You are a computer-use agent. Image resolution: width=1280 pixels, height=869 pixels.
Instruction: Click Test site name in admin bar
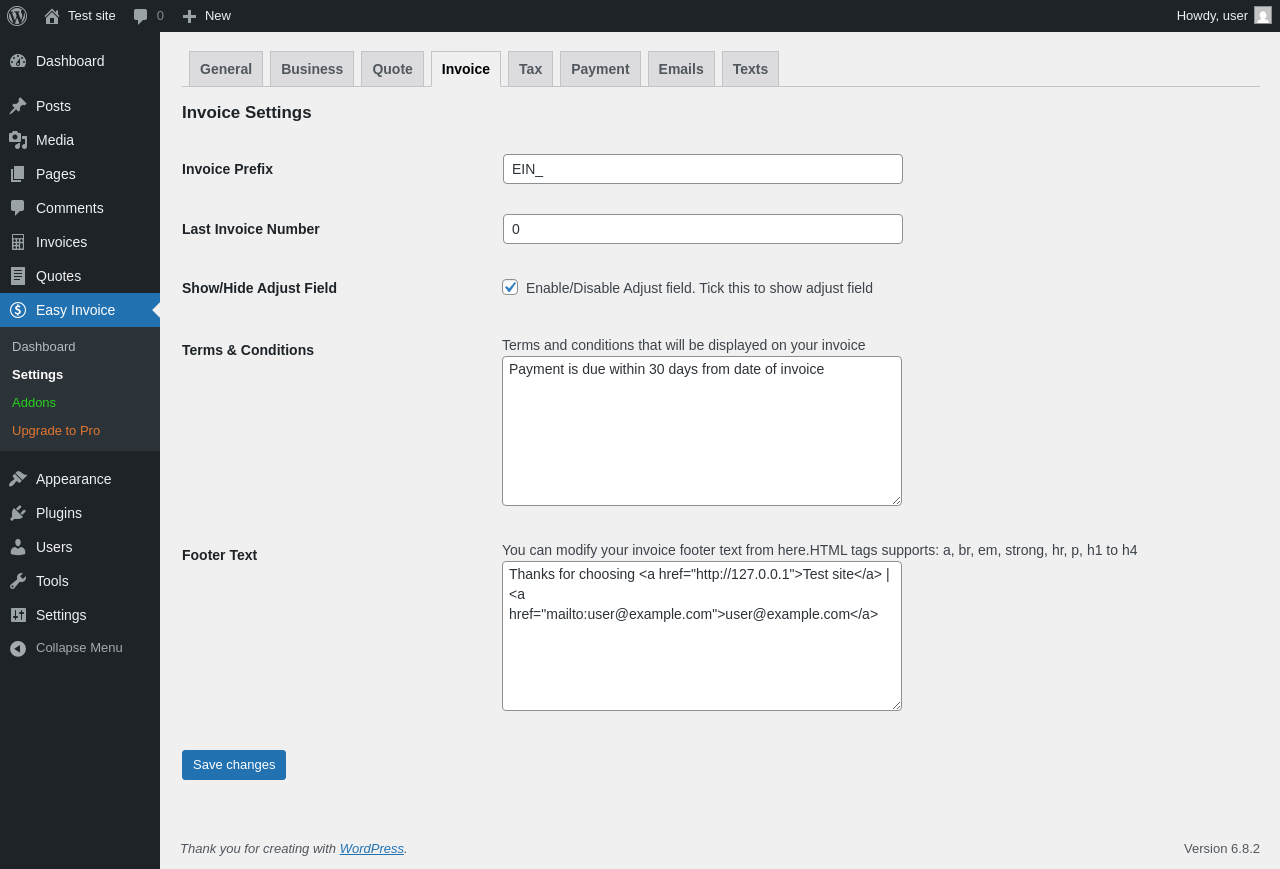92,16
